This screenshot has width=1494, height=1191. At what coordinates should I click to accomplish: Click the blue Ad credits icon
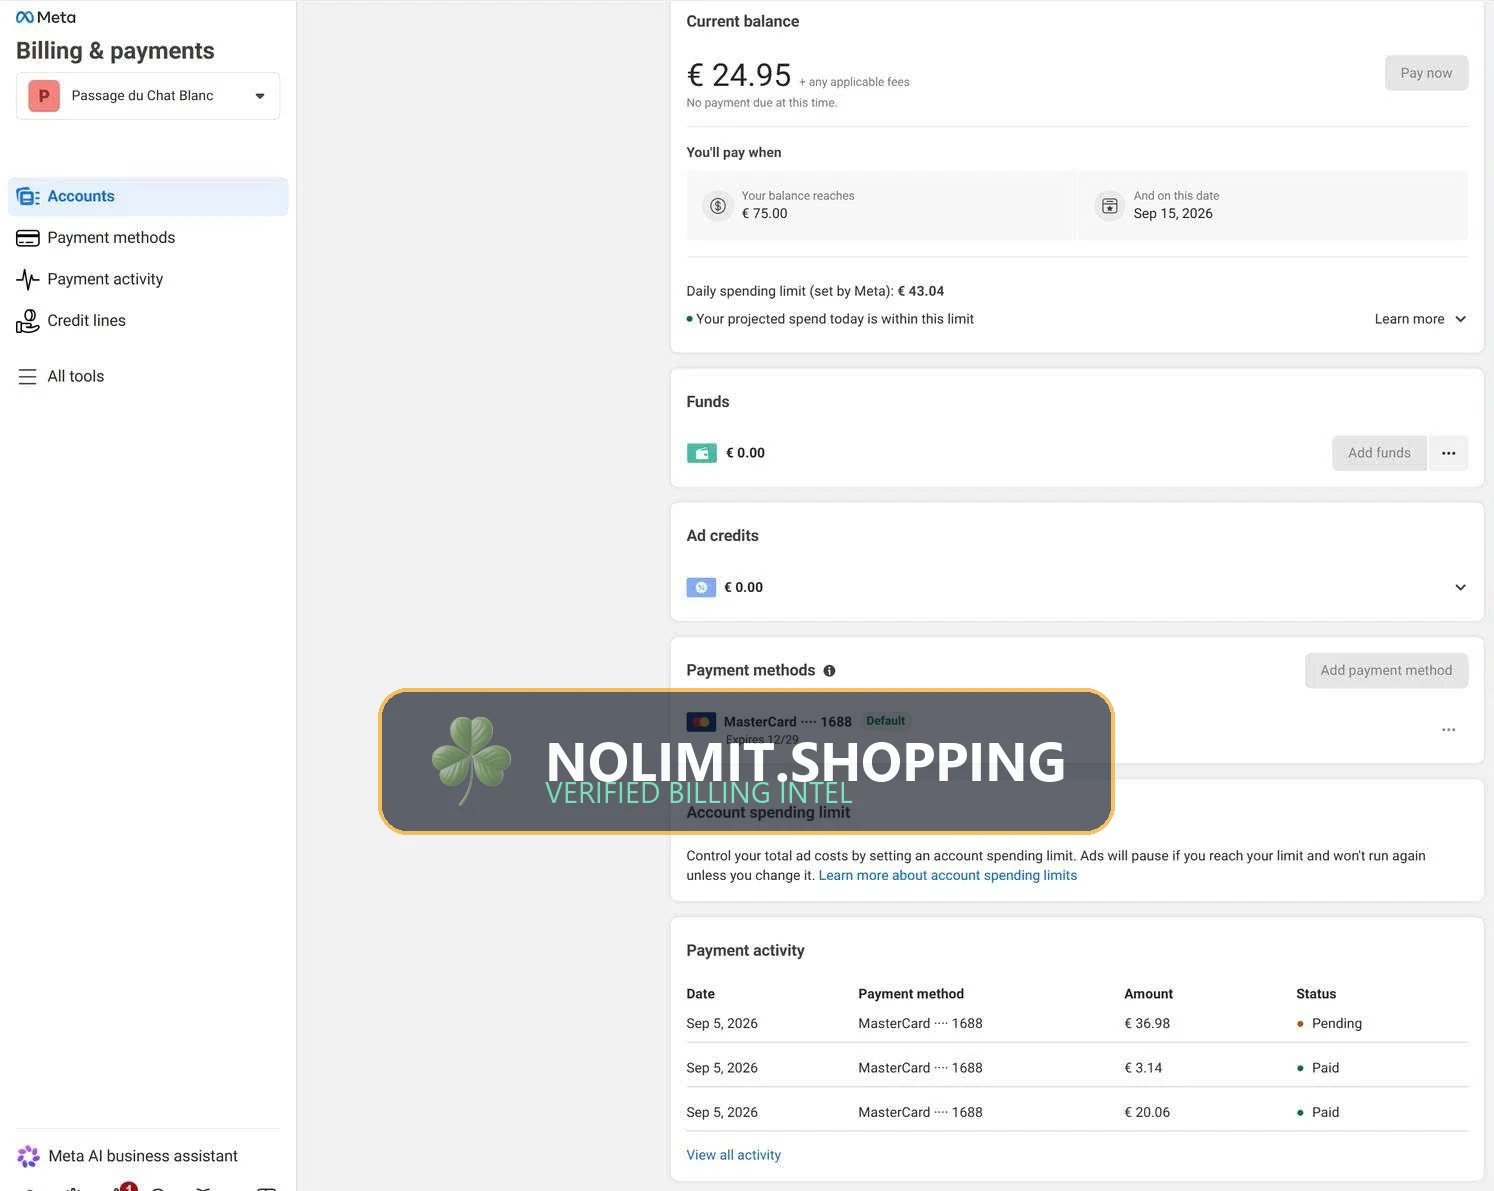701,588
